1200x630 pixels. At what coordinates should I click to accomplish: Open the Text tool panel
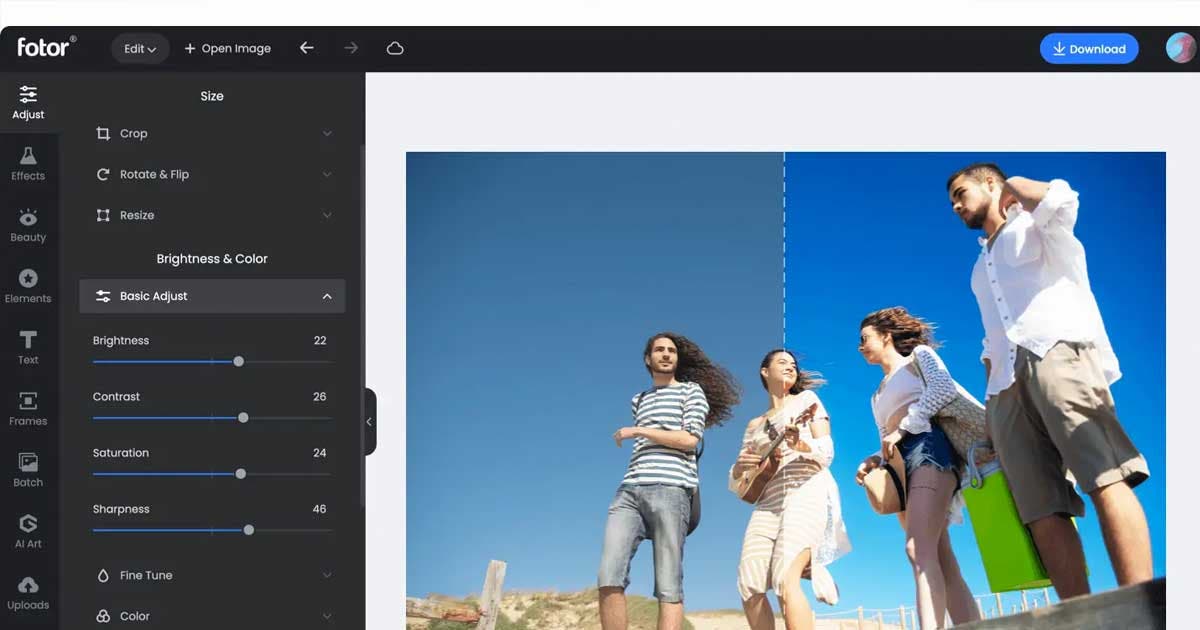[28, 347]
